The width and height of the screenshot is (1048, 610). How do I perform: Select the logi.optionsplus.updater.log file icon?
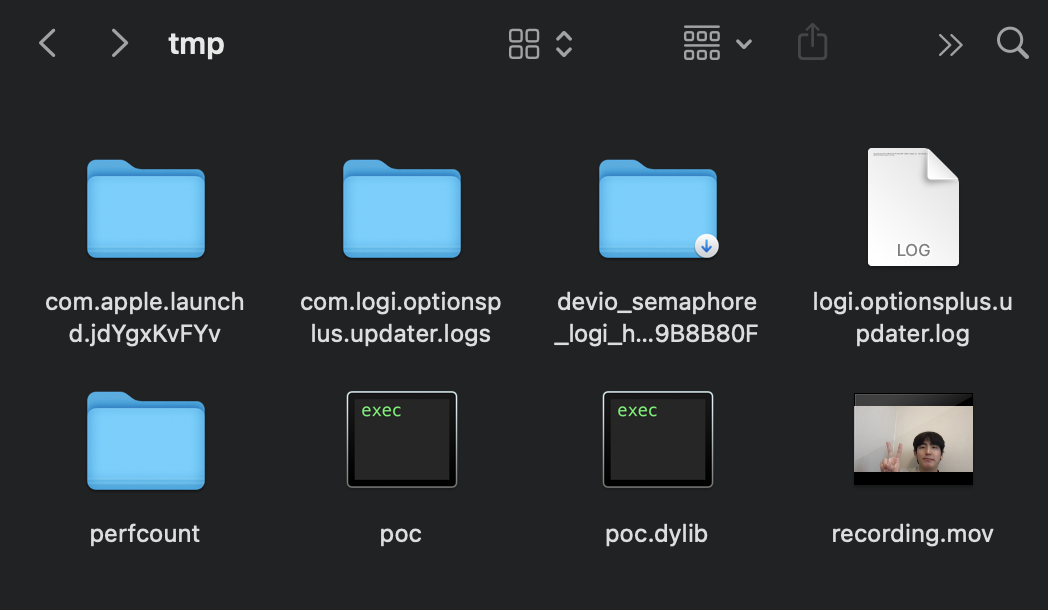tap(913, 207)
